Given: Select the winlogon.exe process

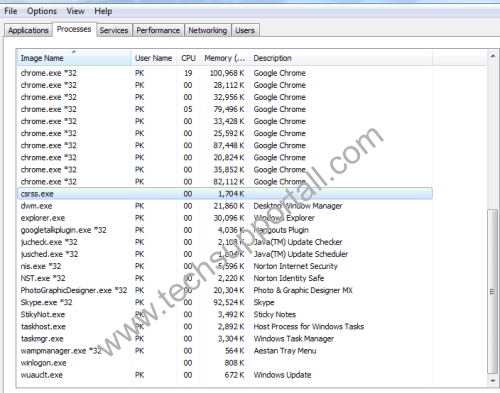Looking at the screenshot, I should [225, 363].
